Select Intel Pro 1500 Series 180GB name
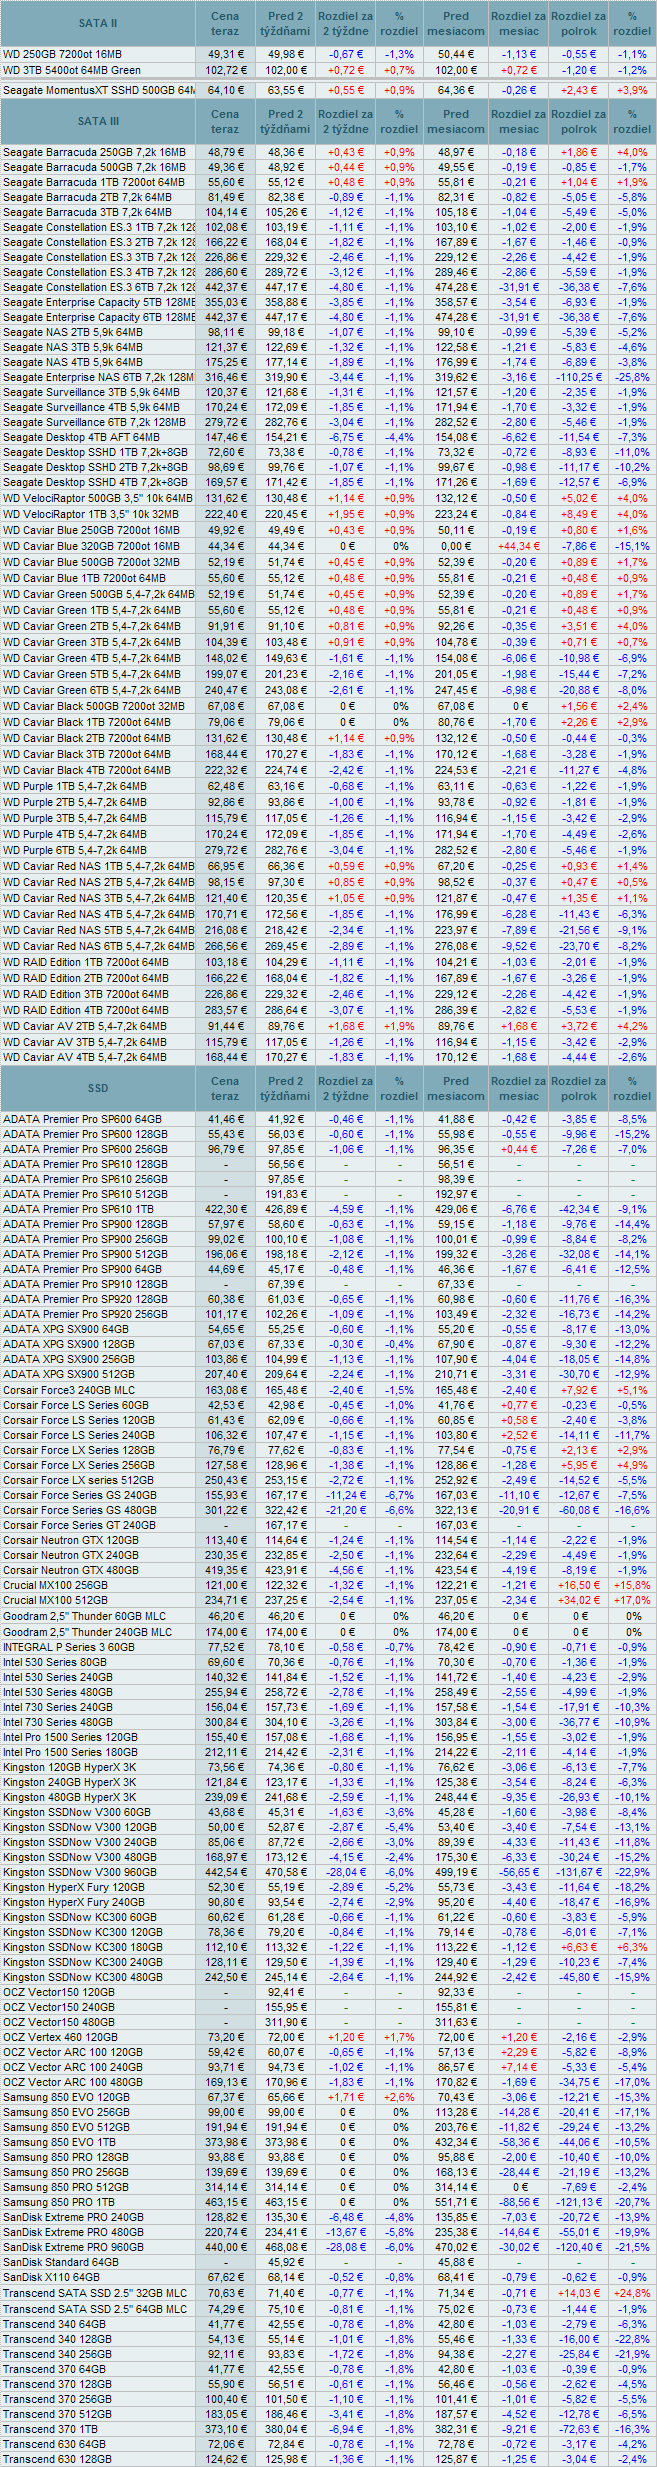The width and height of the screenshot is (657, 2467). tap(71, 1752)
